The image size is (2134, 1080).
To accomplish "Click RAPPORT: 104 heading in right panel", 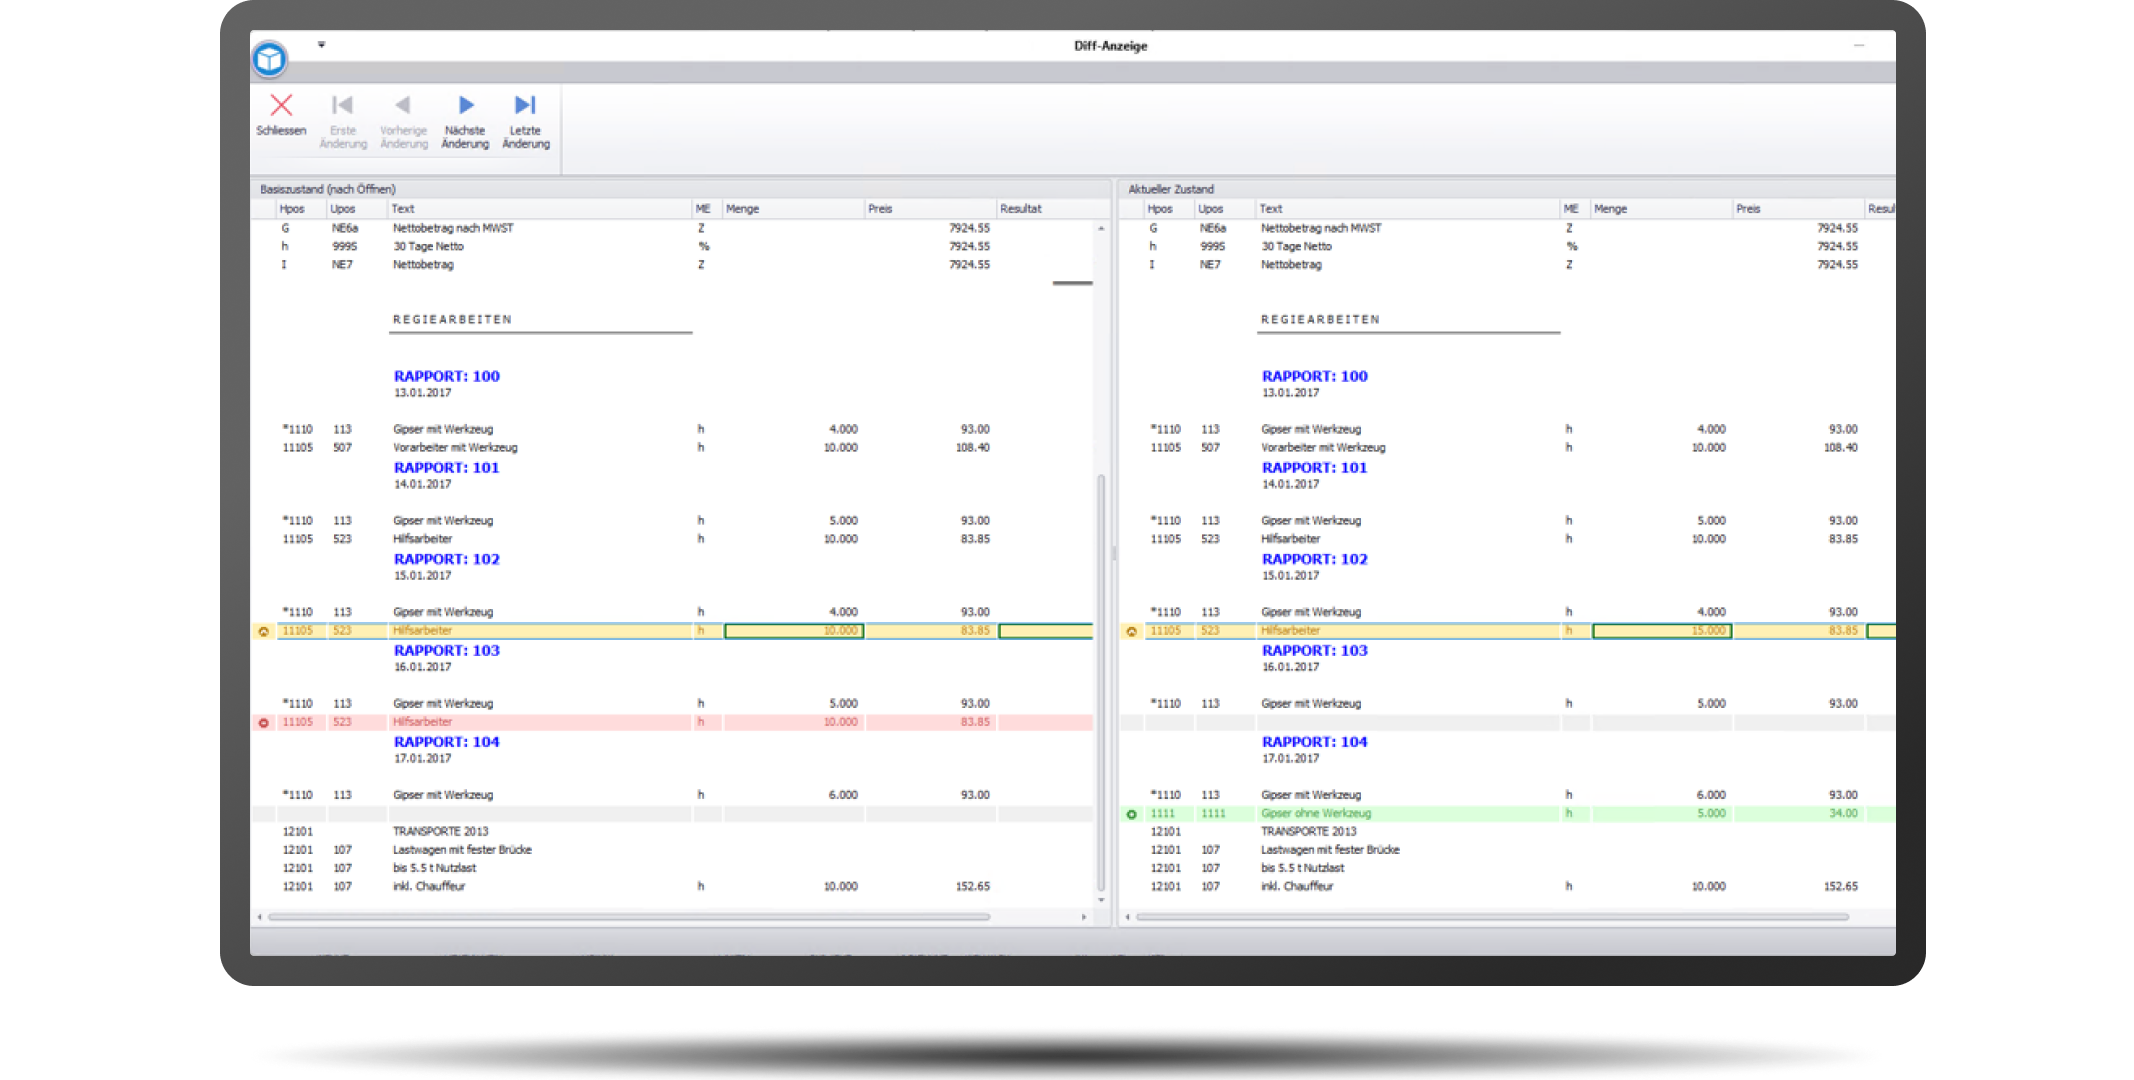I will (x=1314, y=742).
